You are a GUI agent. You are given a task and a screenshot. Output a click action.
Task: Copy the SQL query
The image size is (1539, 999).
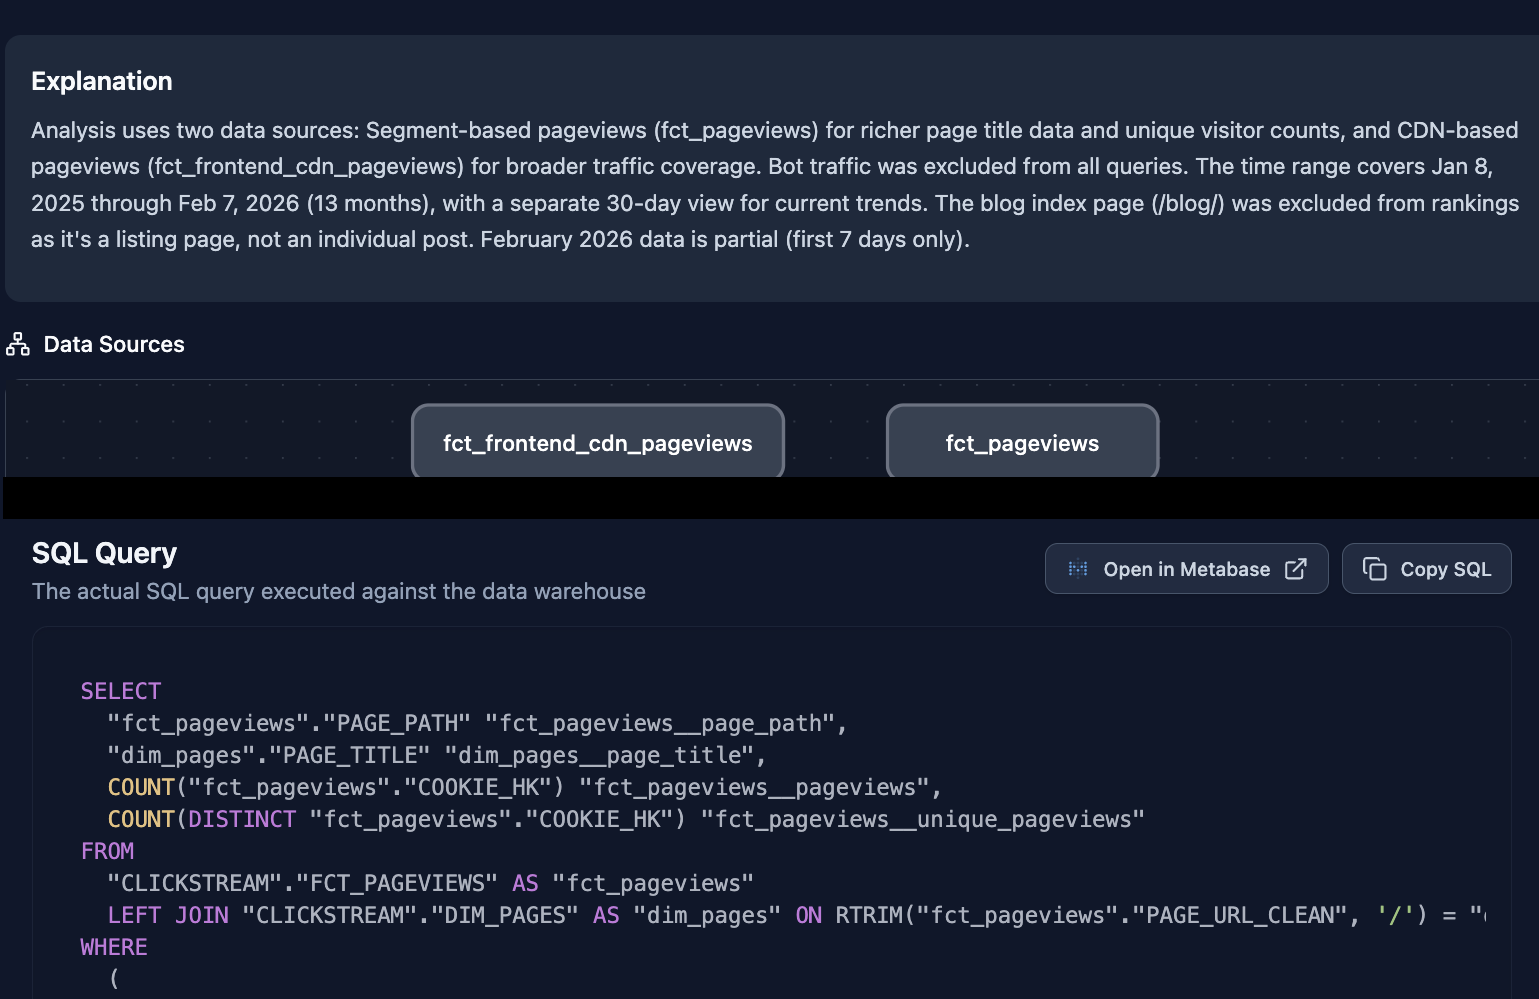(x=1427, y=568)
